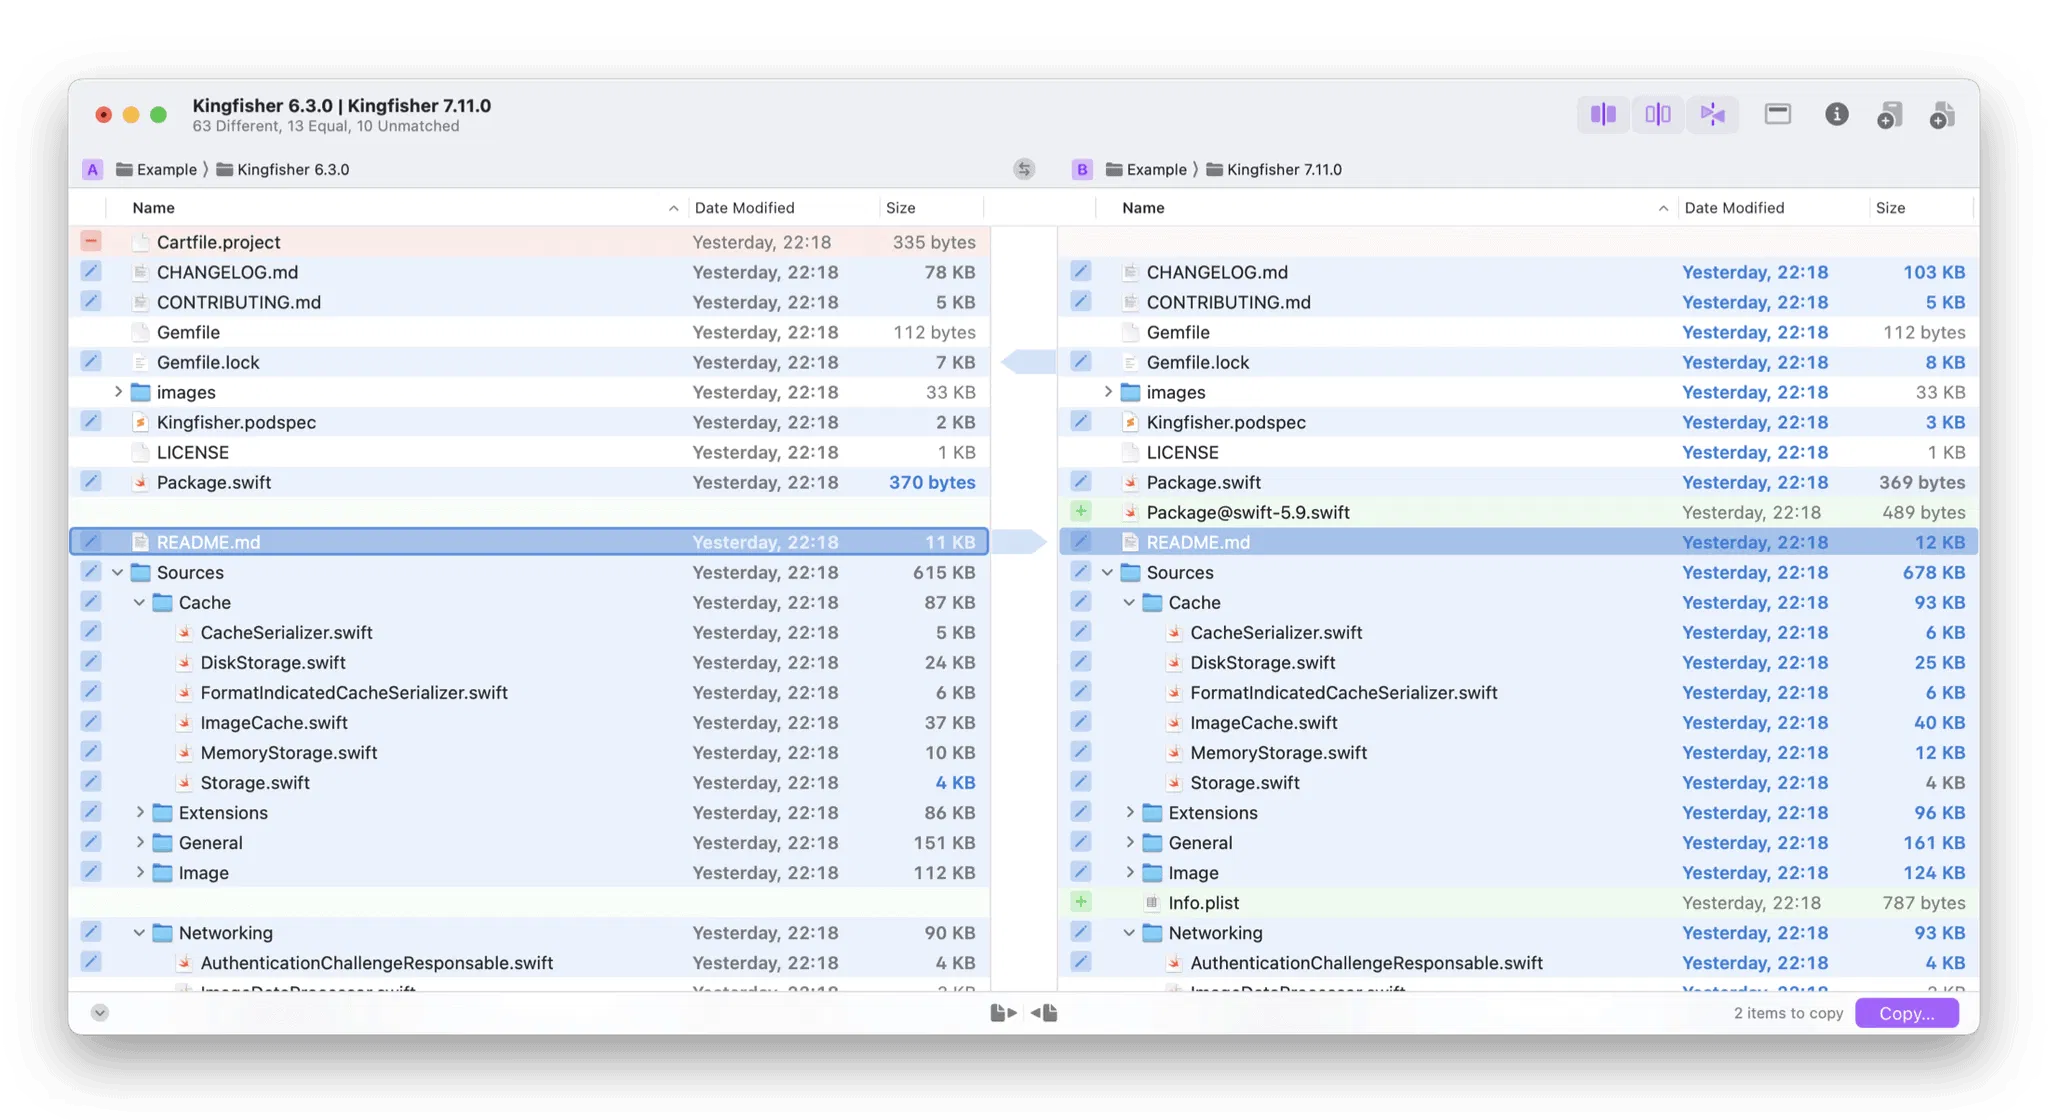Toggle the difference marker beside left CHANGELOG.md
Screen dimensions: 2048x1120
coord(91,271)
